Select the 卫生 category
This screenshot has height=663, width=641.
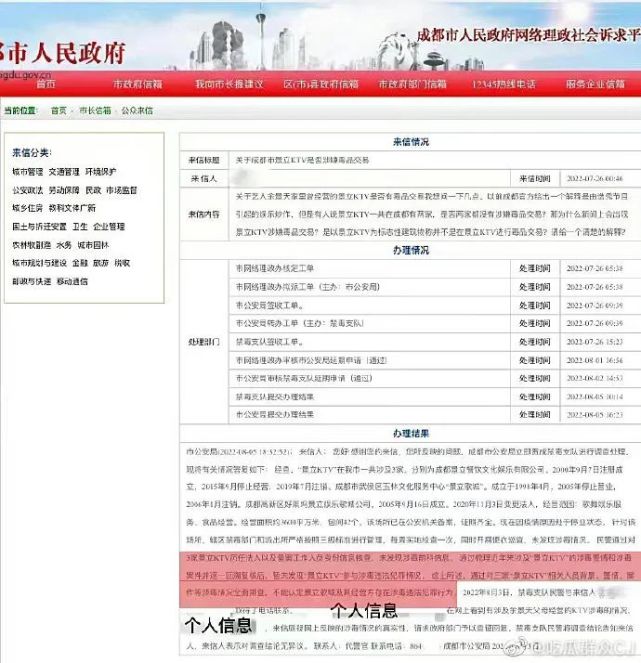pyautogui.click(x=80, y=227)
